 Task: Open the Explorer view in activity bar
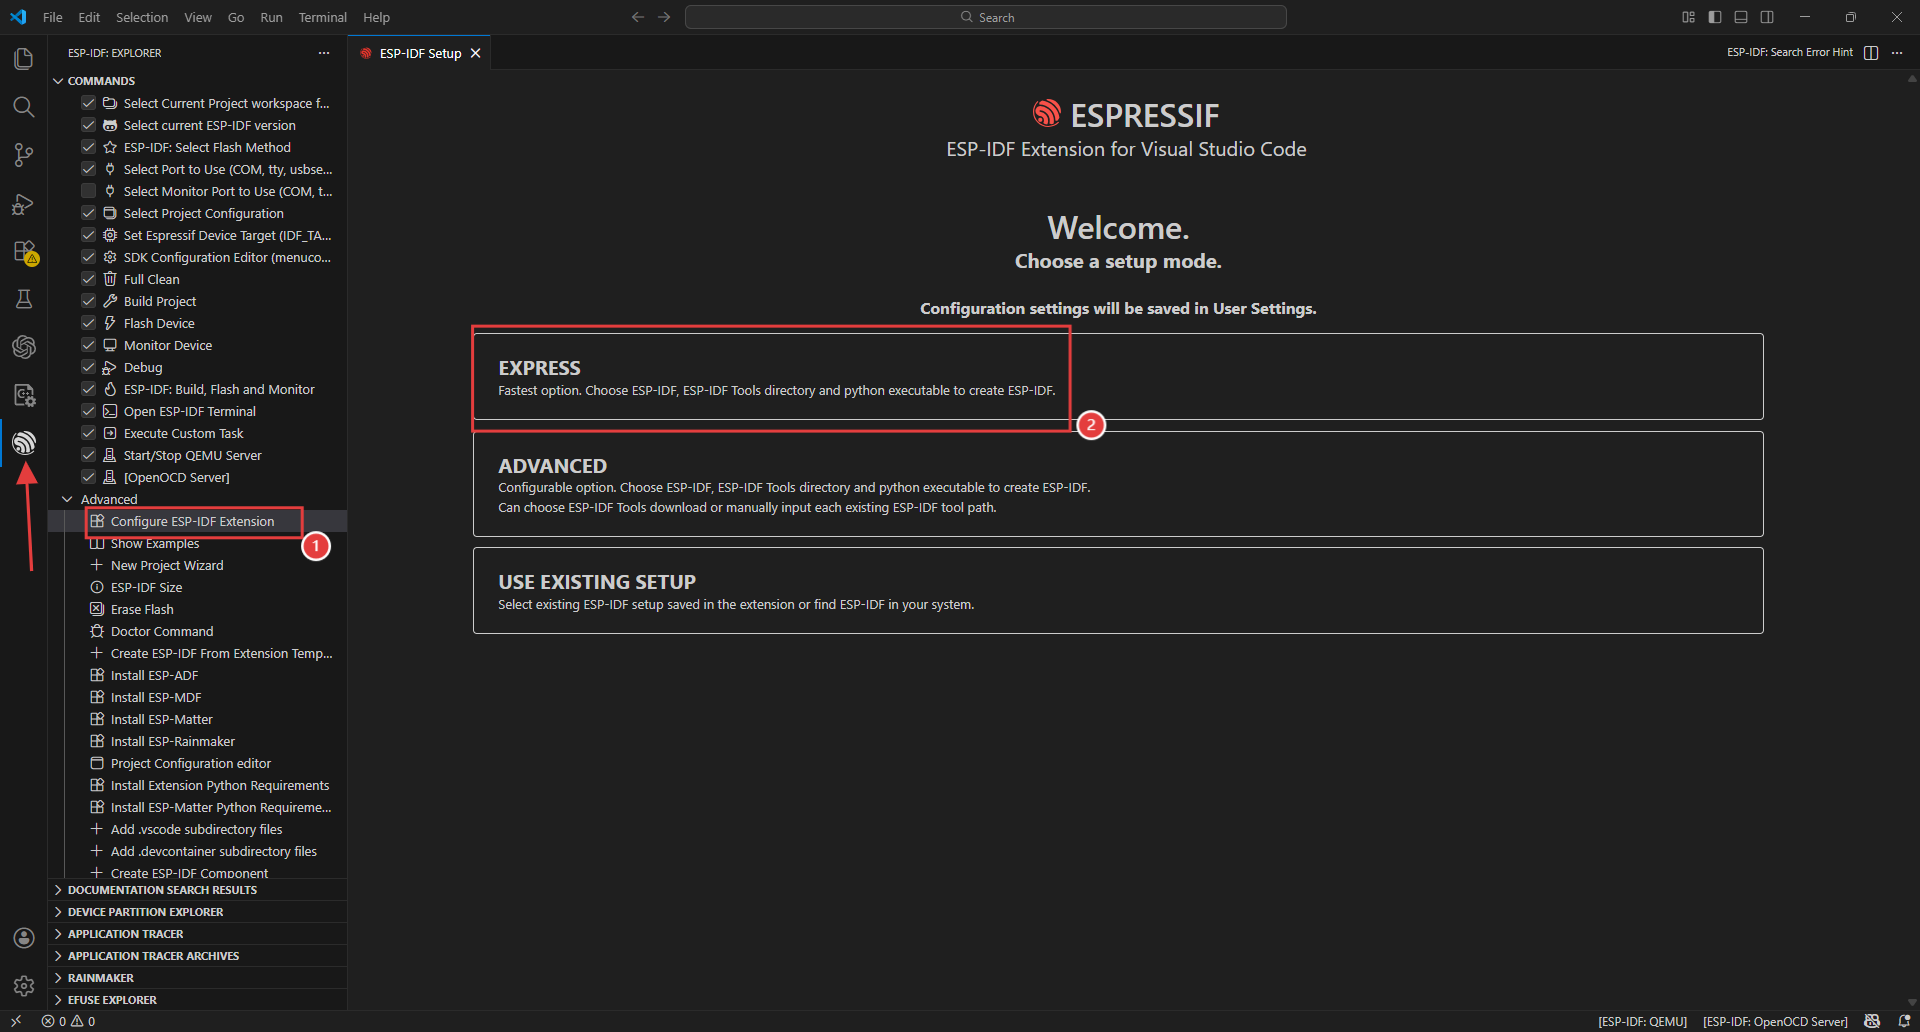(x=24, y=59)
